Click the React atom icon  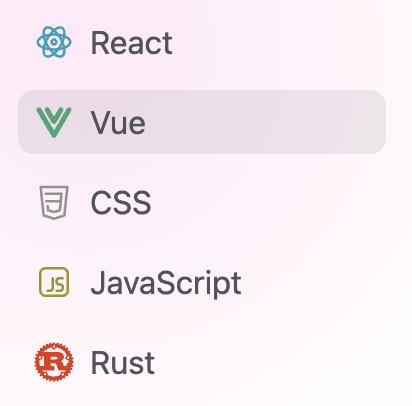click(x=54, y=42)
